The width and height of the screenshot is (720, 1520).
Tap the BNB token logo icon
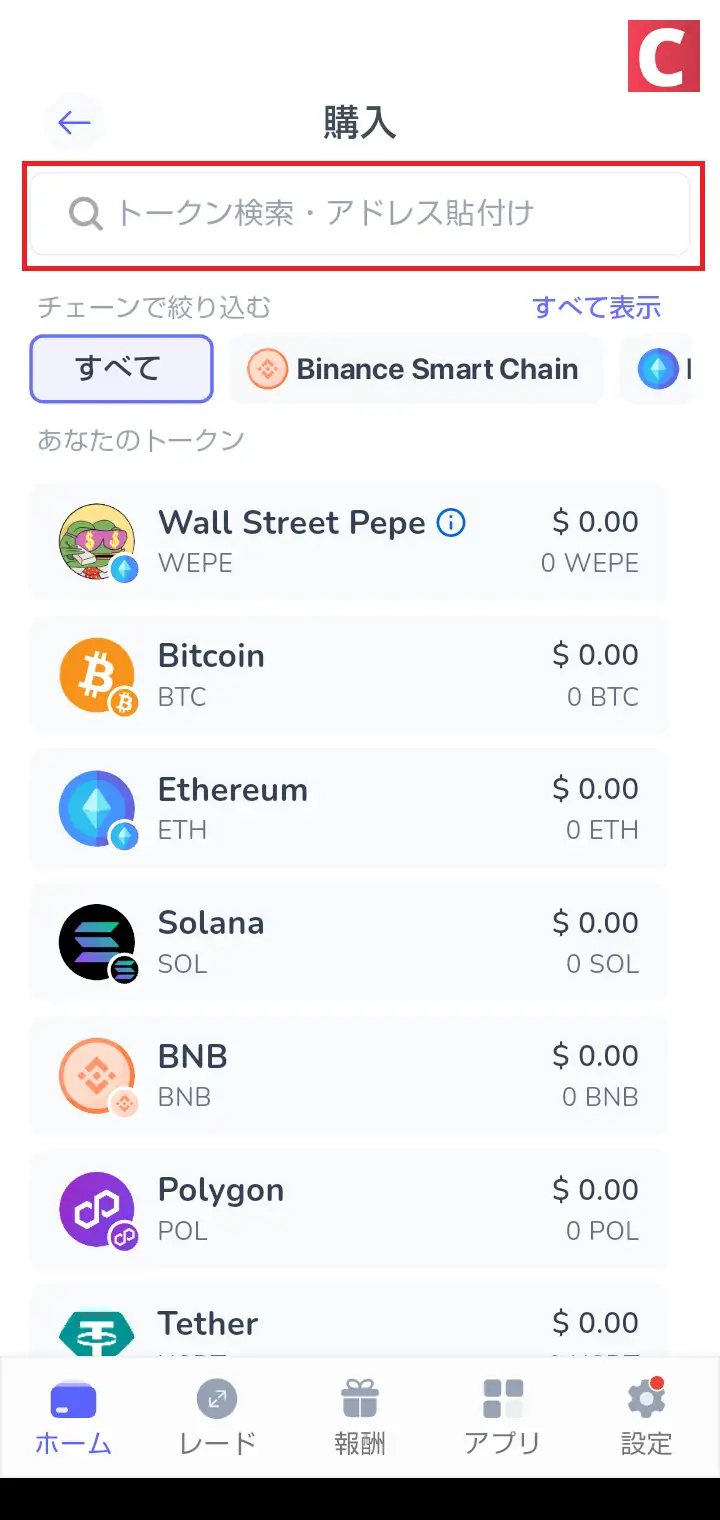tap(96, 1076)
